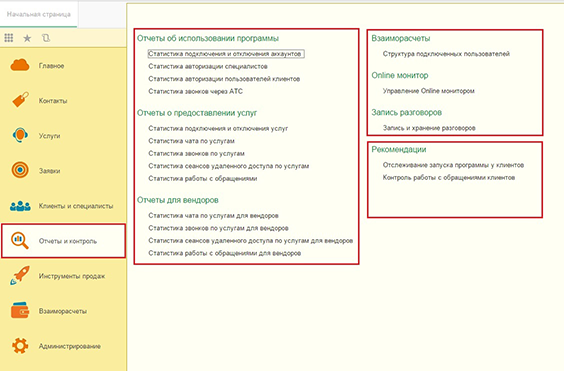
Task: Click the magnifier chart Отчеты и контроль icon
Action: tap(20, 240)
